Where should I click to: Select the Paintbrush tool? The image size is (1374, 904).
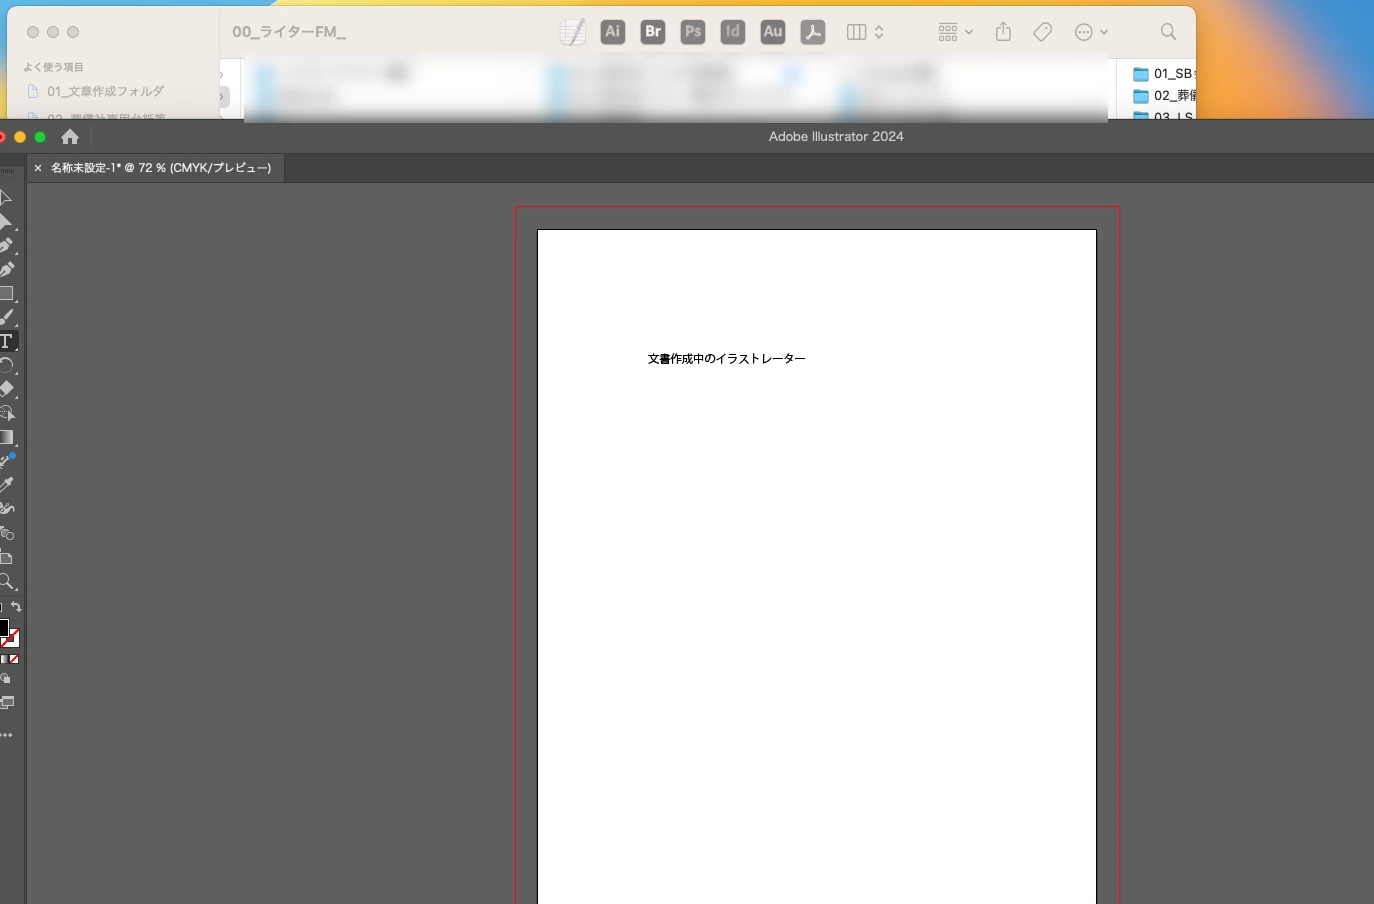click(6, 317)
